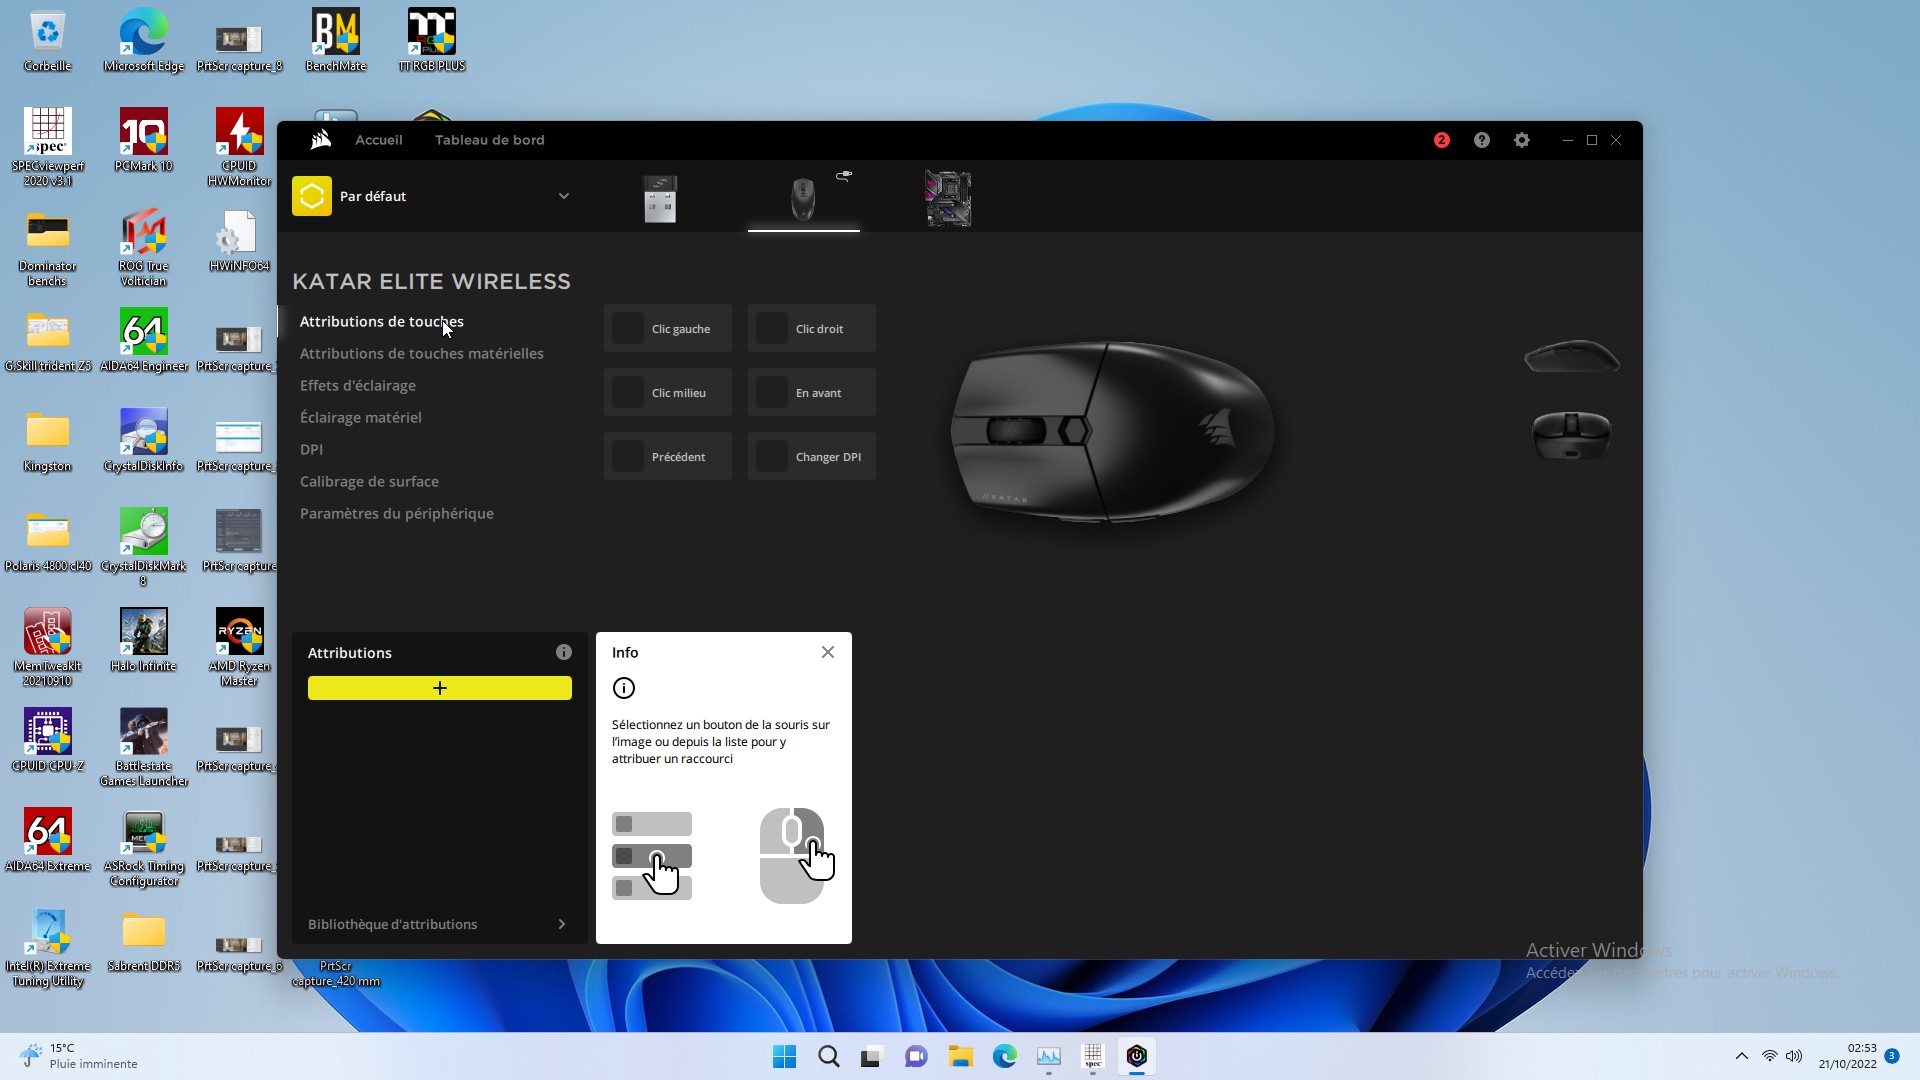Image resolution: width=1920 pixels, height=1080 pixels.
Task: Switch to side view mouse thumbnail
Action: [1571, 356]
